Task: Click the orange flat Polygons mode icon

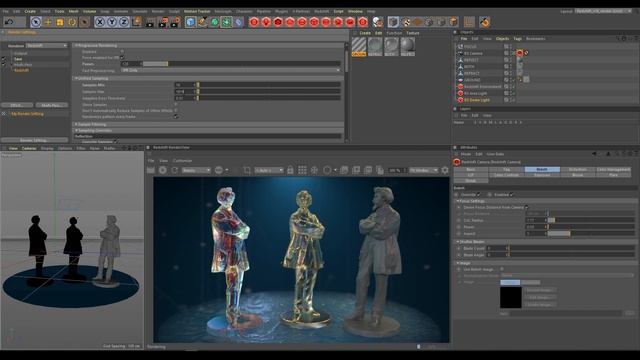Action: click(417, 22)
